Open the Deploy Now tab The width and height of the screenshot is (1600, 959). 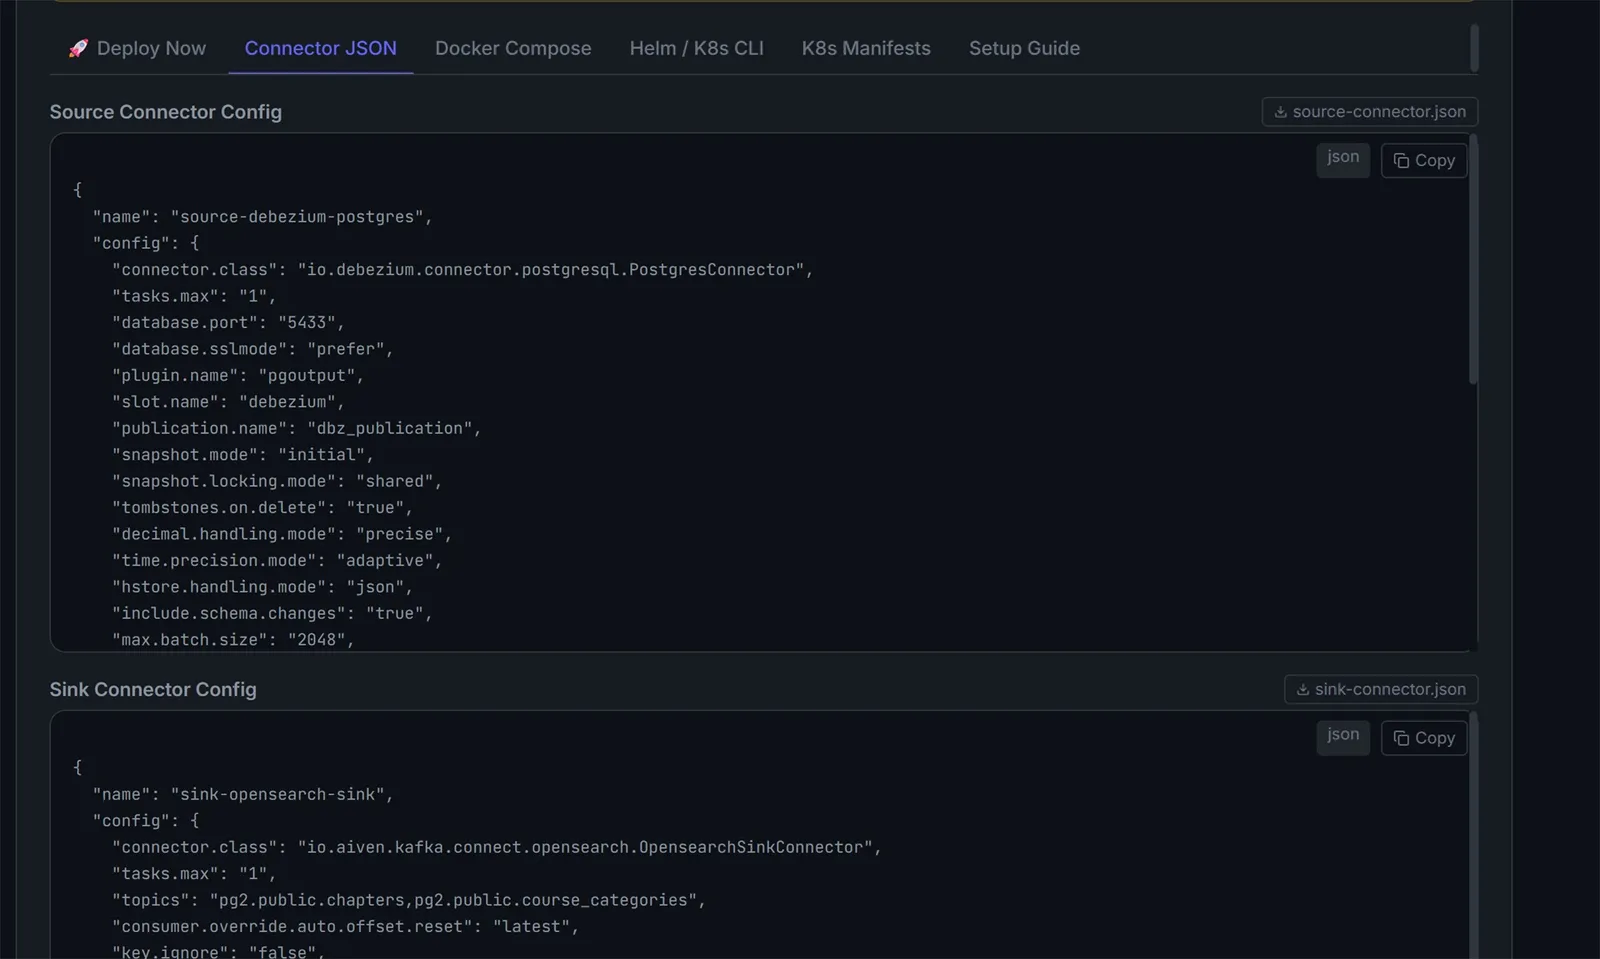click(137, 48)
